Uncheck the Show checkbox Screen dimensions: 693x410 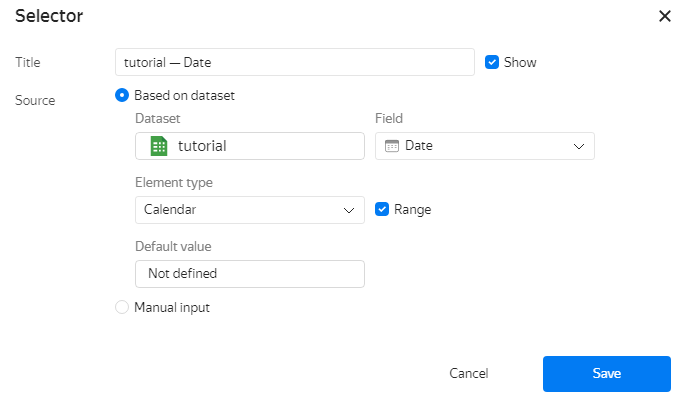(x=492, y=62)
